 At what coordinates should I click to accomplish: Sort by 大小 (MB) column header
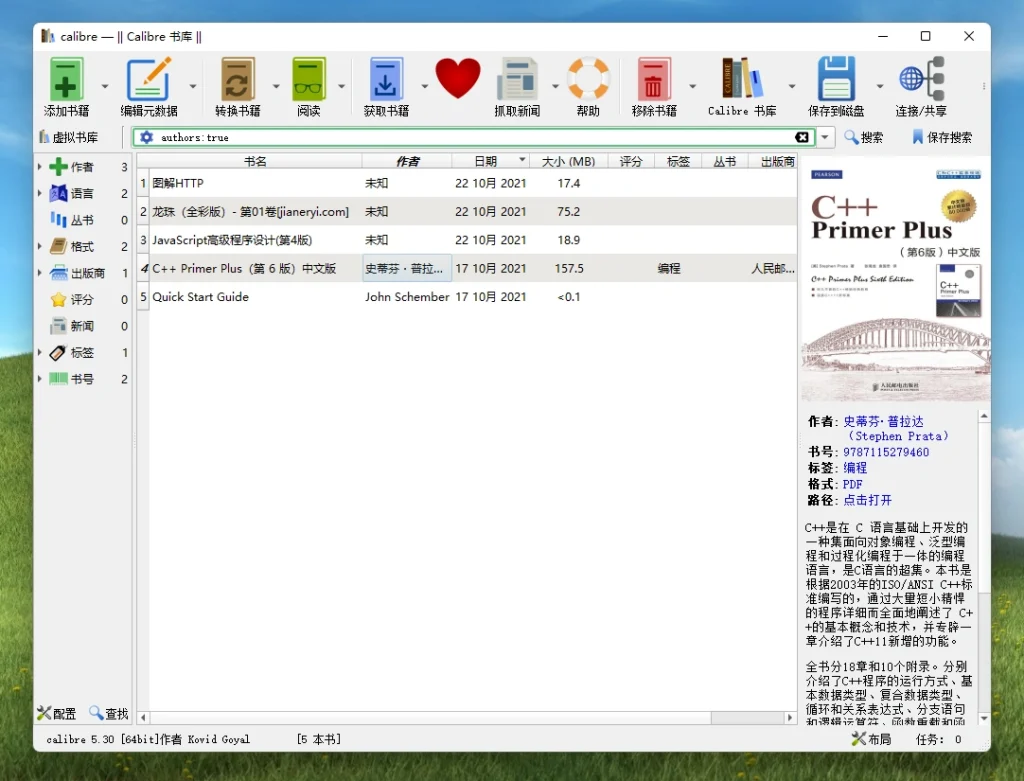point(568,161)
